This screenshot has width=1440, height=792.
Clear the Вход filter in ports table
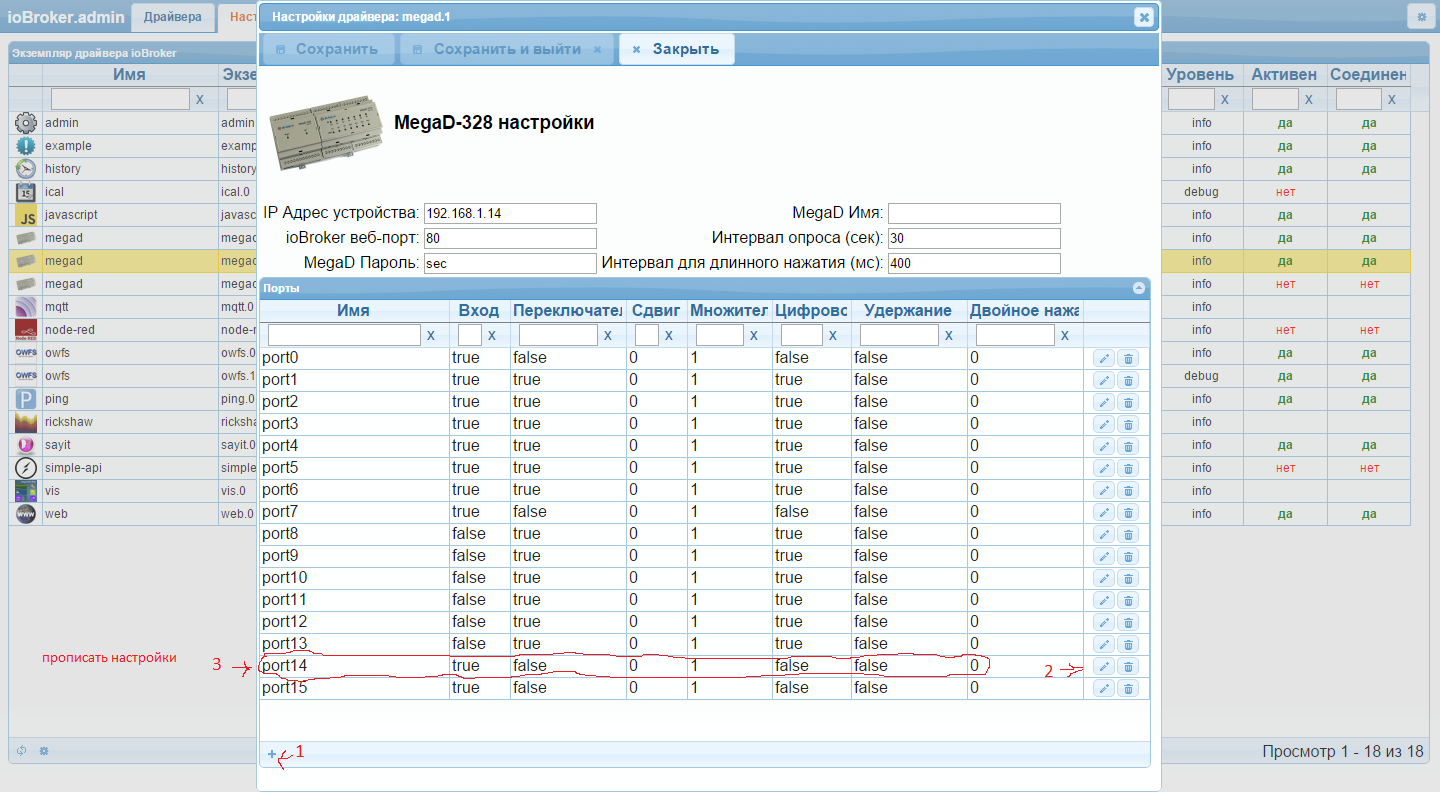click(492, 336)
